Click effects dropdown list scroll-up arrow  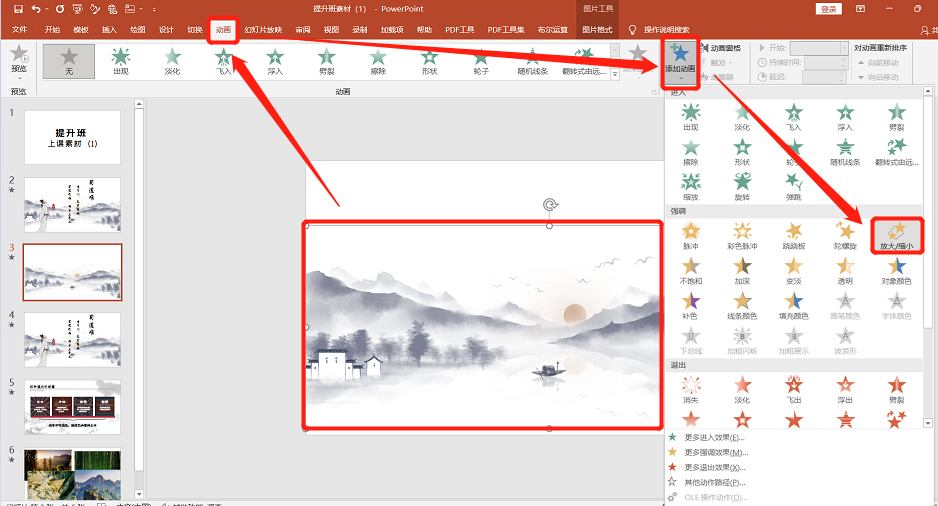pos(928,92)
